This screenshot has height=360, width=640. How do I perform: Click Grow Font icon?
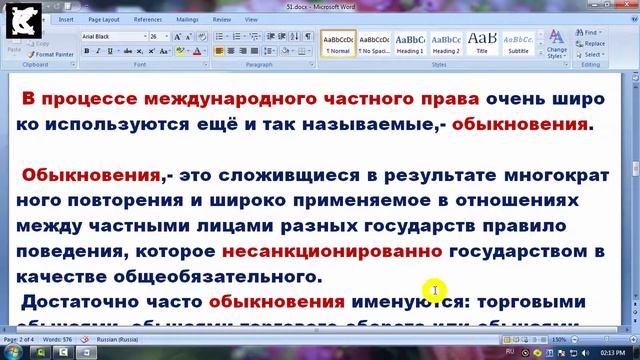(178, 37)
